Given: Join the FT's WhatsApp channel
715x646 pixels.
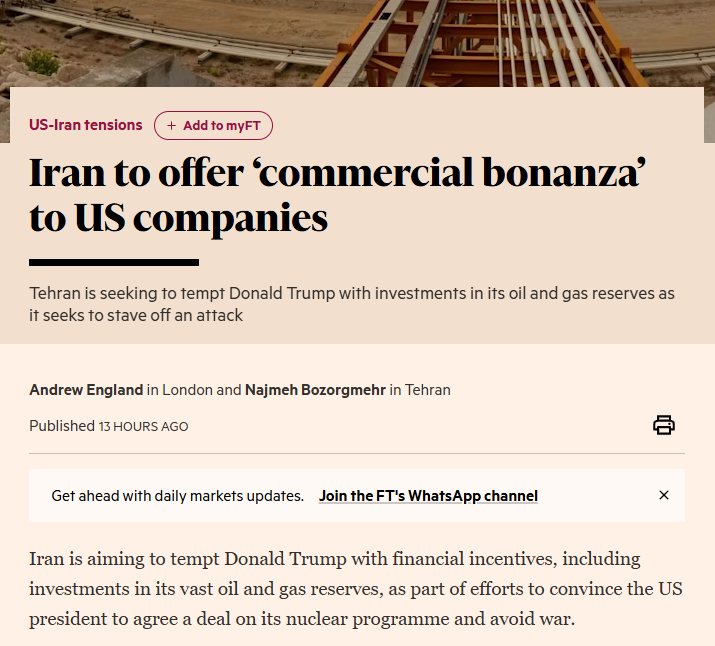Looking at the screenshot, I should (x=428, y=496).
